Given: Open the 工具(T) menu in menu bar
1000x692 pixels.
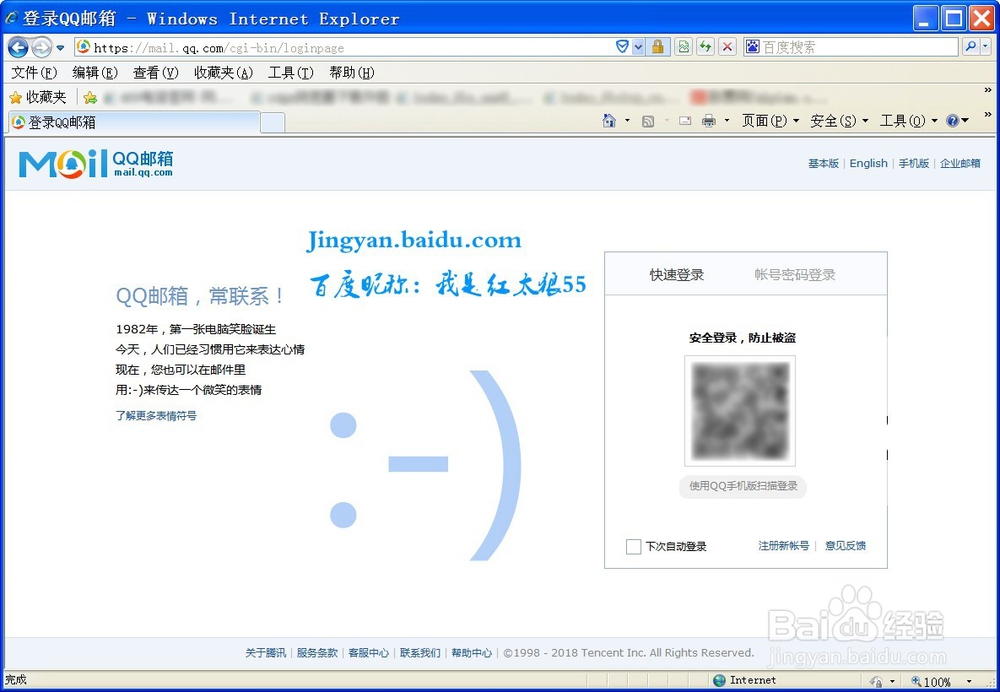Looking at the screenshot, I should [290, 73].
